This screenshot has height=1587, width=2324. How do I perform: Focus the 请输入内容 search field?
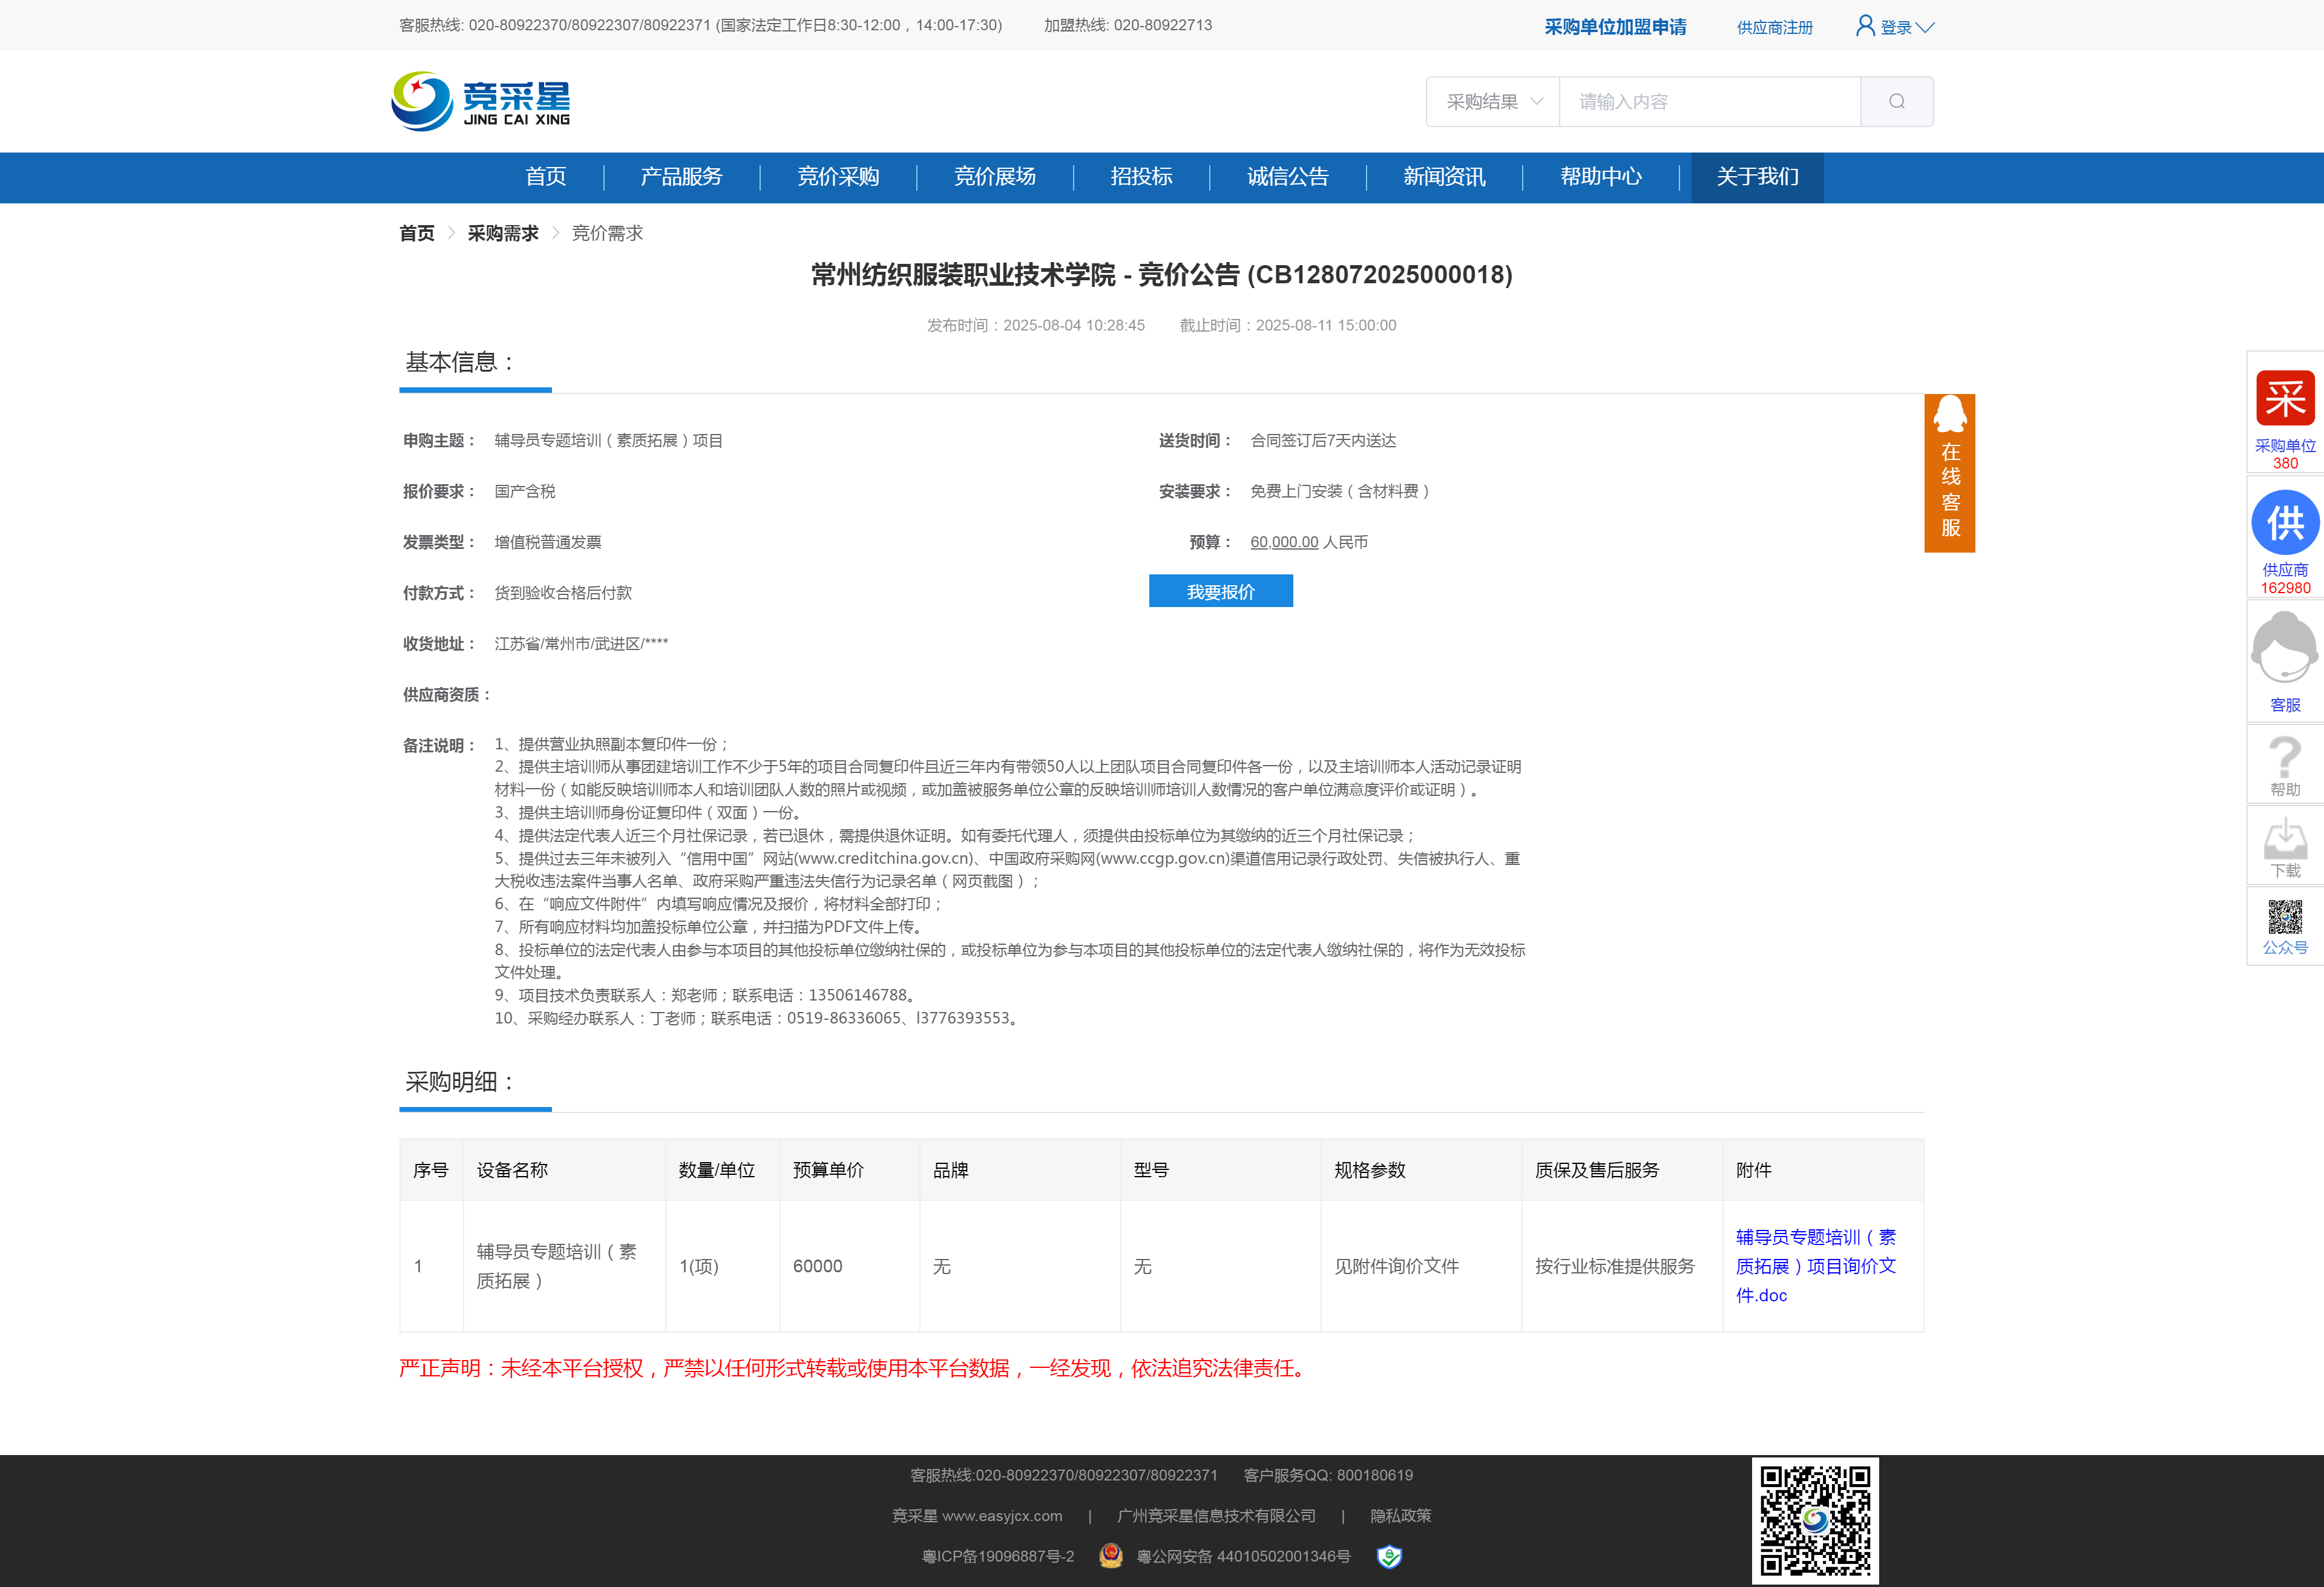1709,101
